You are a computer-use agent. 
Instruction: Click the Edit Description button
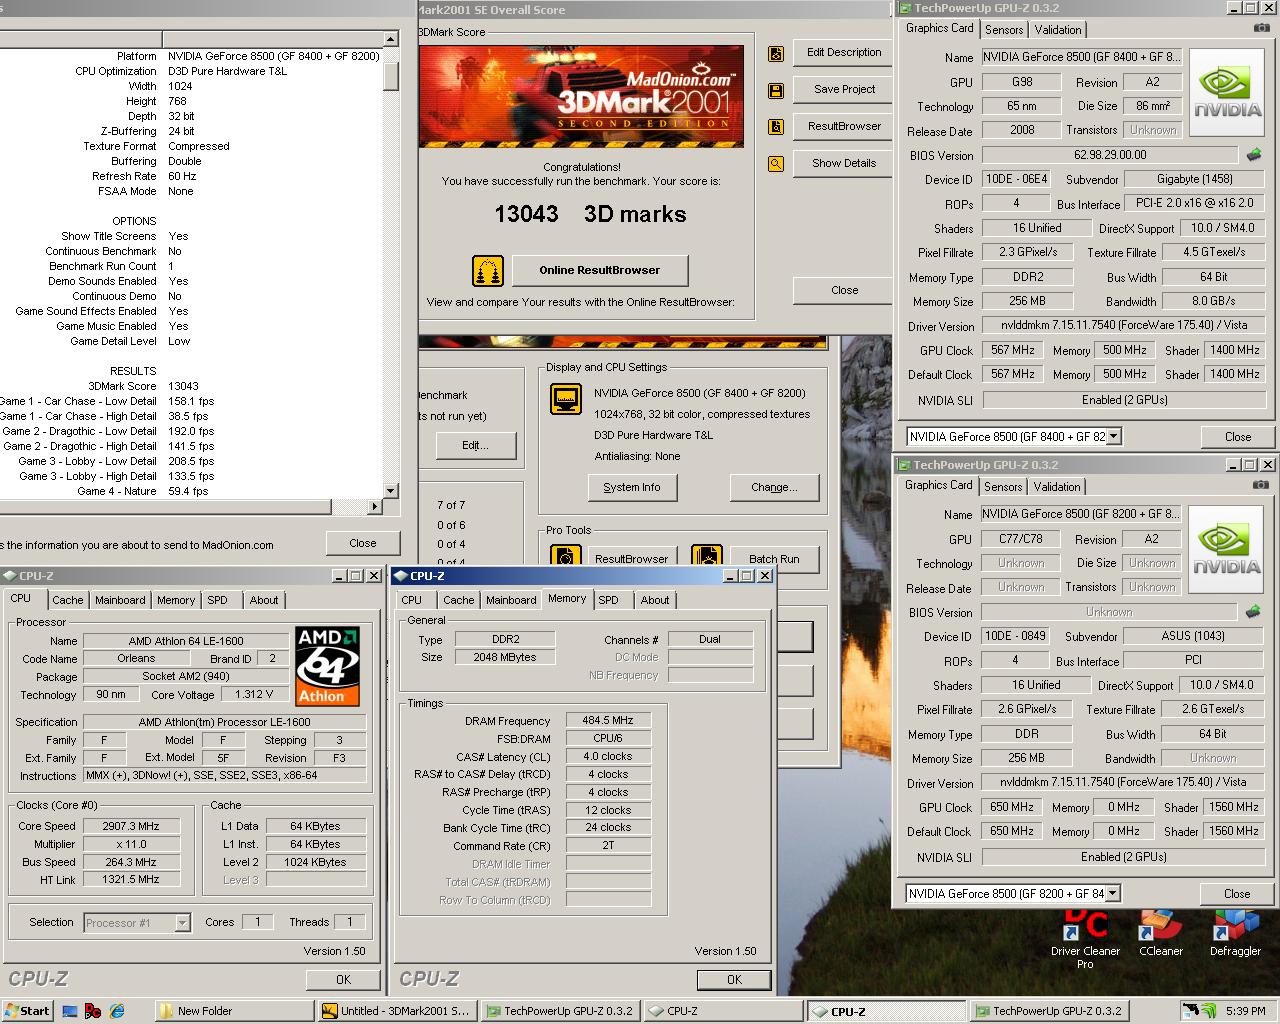844,52
